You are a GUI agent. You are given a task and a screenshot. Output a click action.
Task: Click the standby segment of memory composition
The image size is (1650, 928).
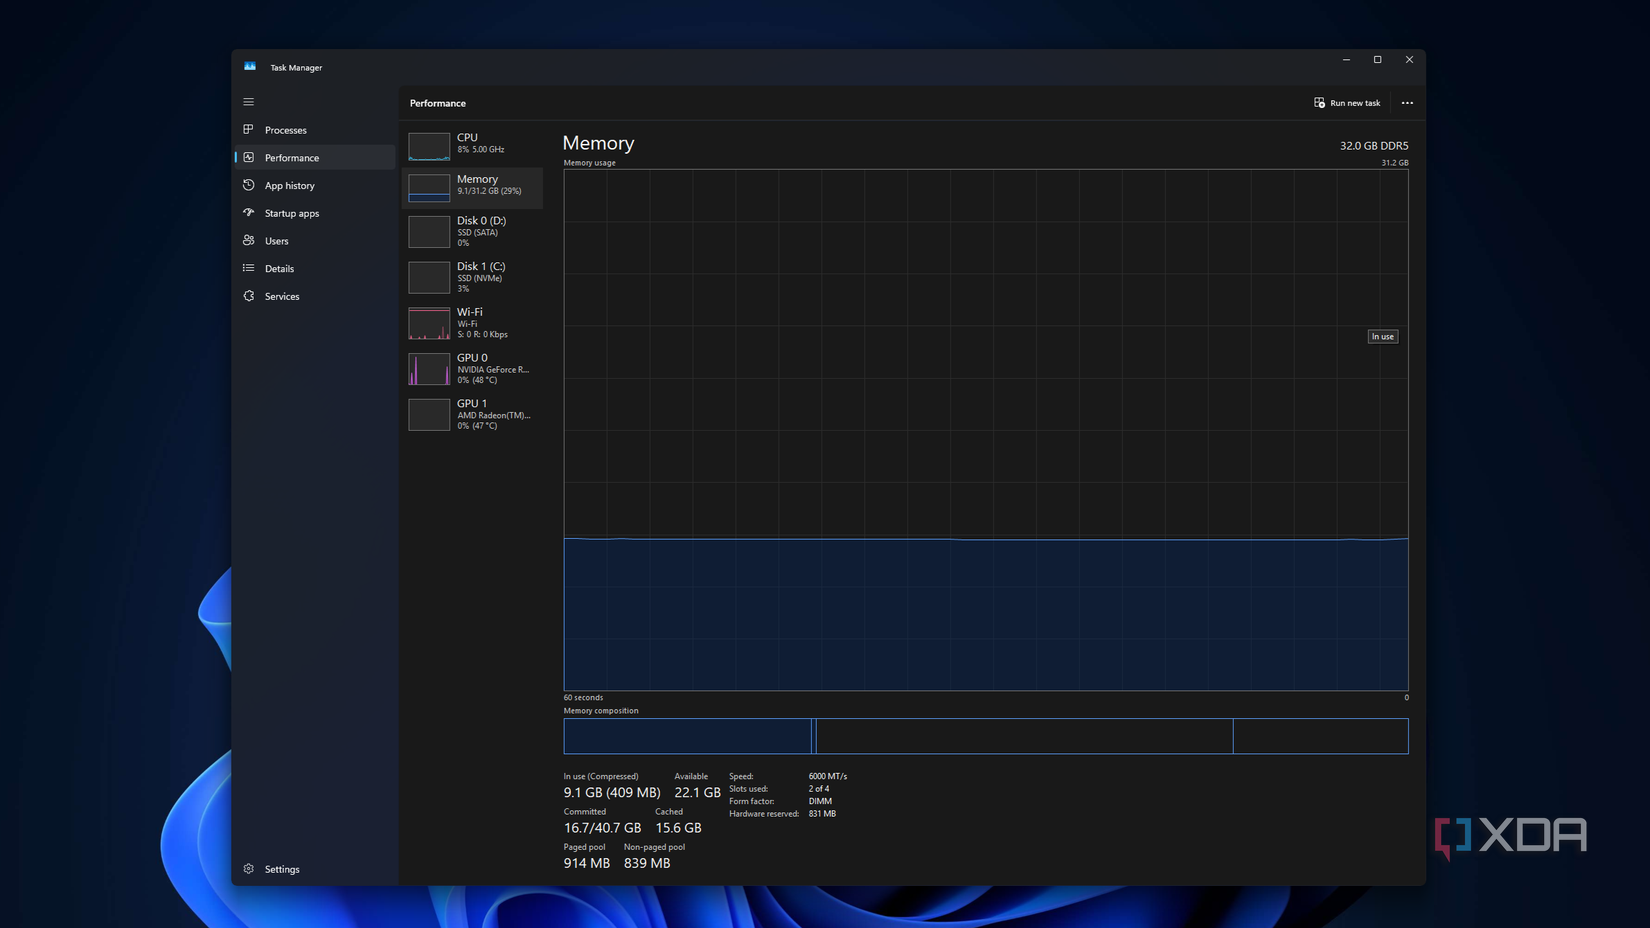click(x=1024, y=736)
